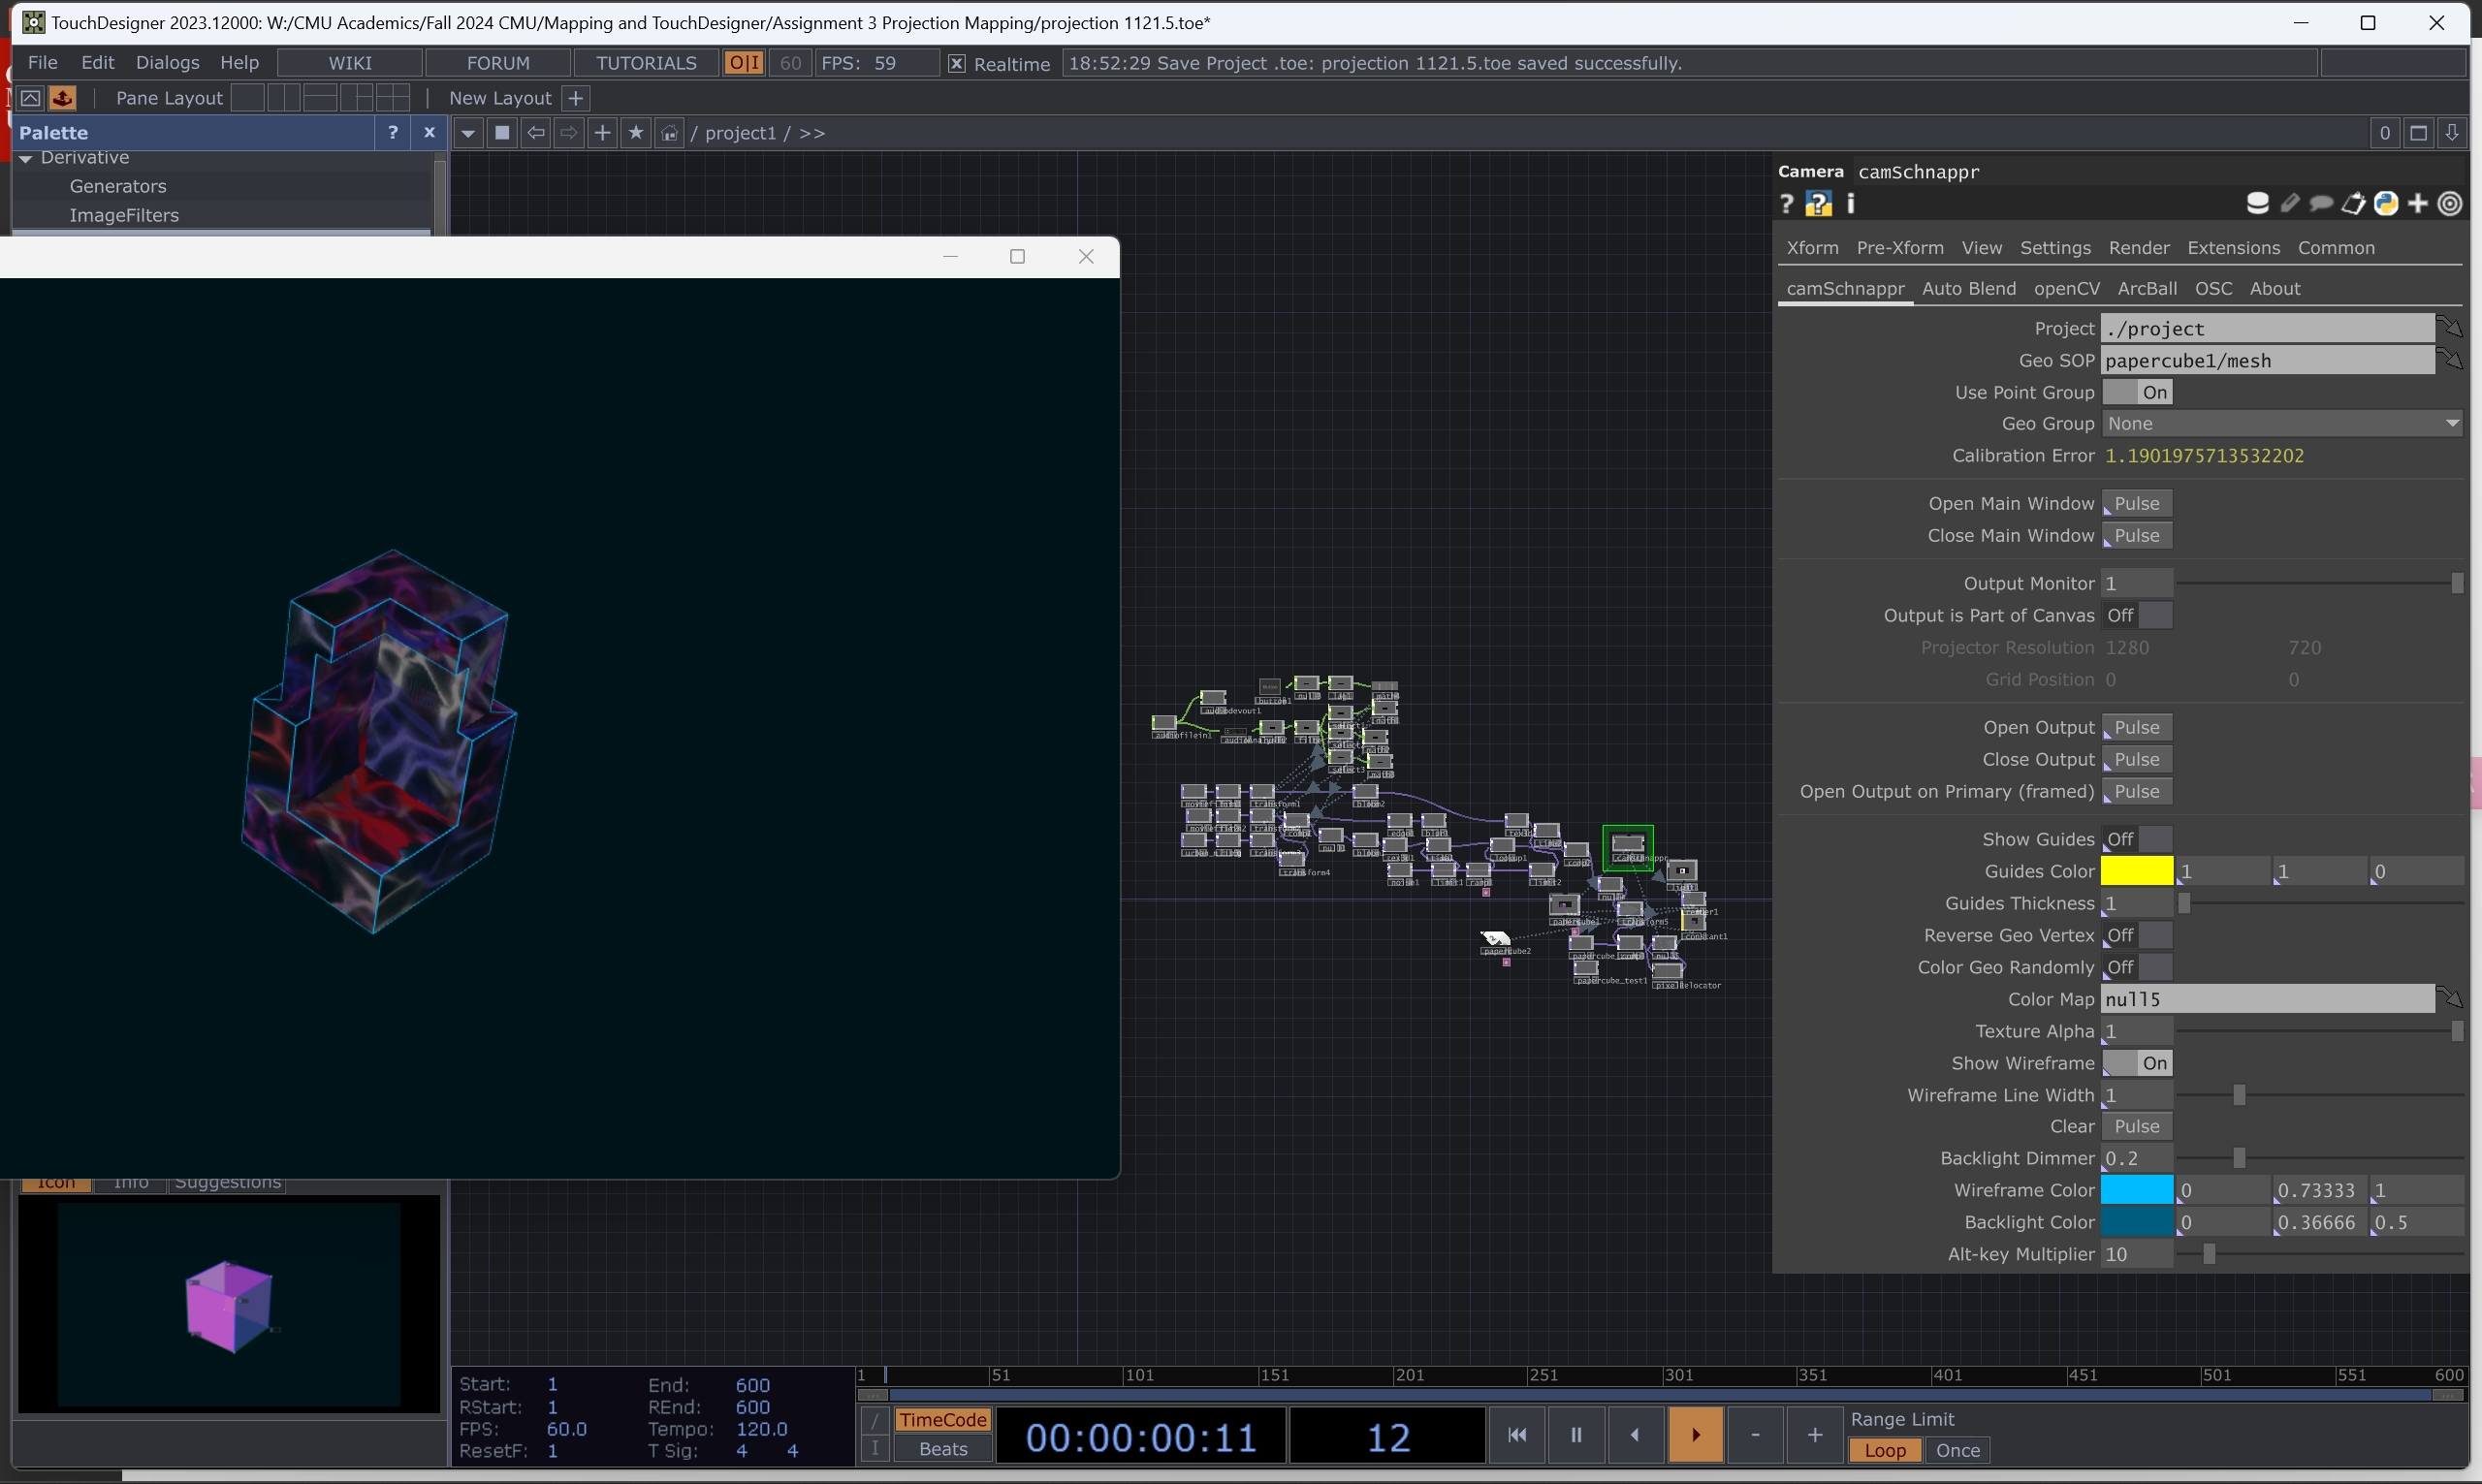Click the back arrow in network pane
Image resolution: width=2482 pixels, height=1484 pixels.
click(536, 133)
